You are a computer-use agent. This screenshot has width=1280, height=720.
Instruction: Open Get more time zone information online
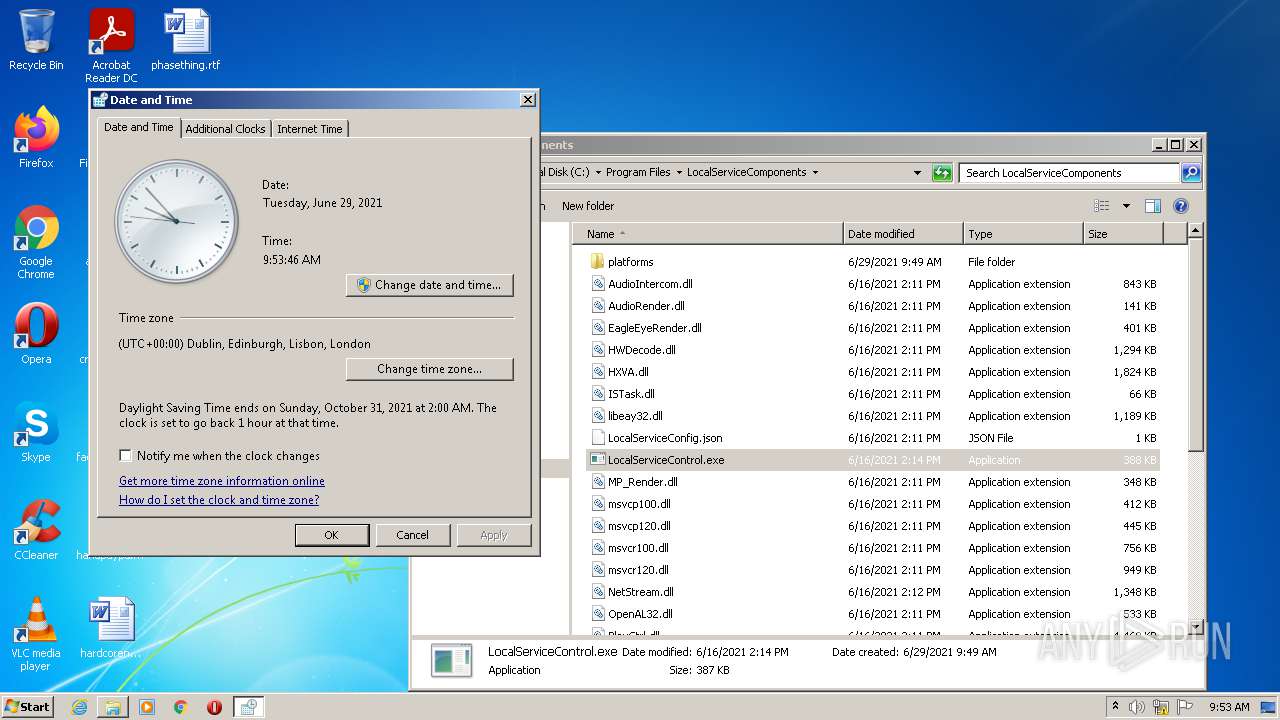(222, 481)
